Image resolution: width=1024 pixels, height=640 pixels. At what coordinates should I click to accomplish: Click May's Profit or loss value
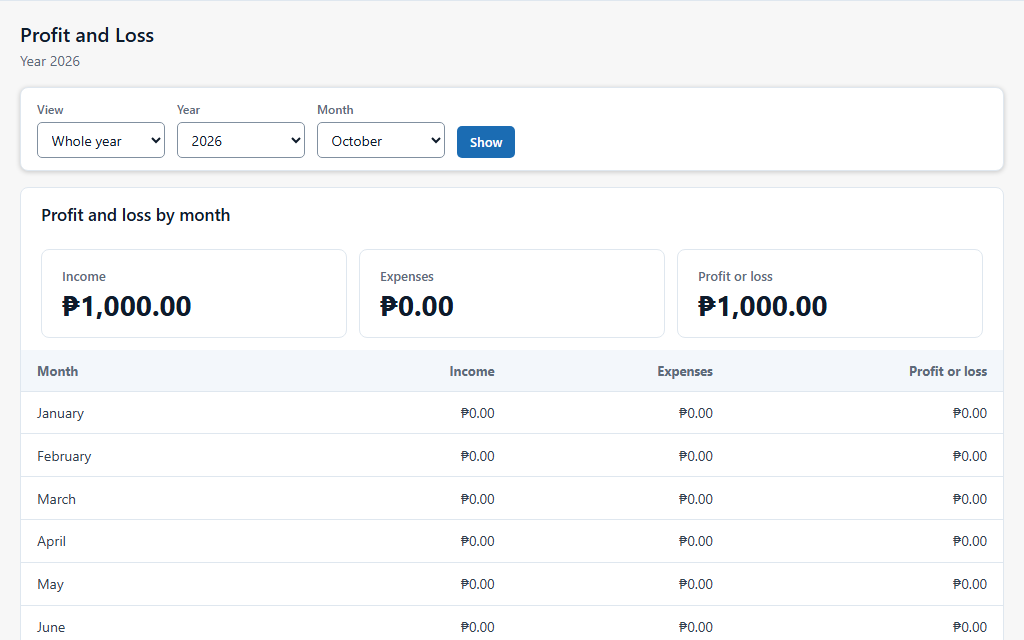tap(970, 584)
